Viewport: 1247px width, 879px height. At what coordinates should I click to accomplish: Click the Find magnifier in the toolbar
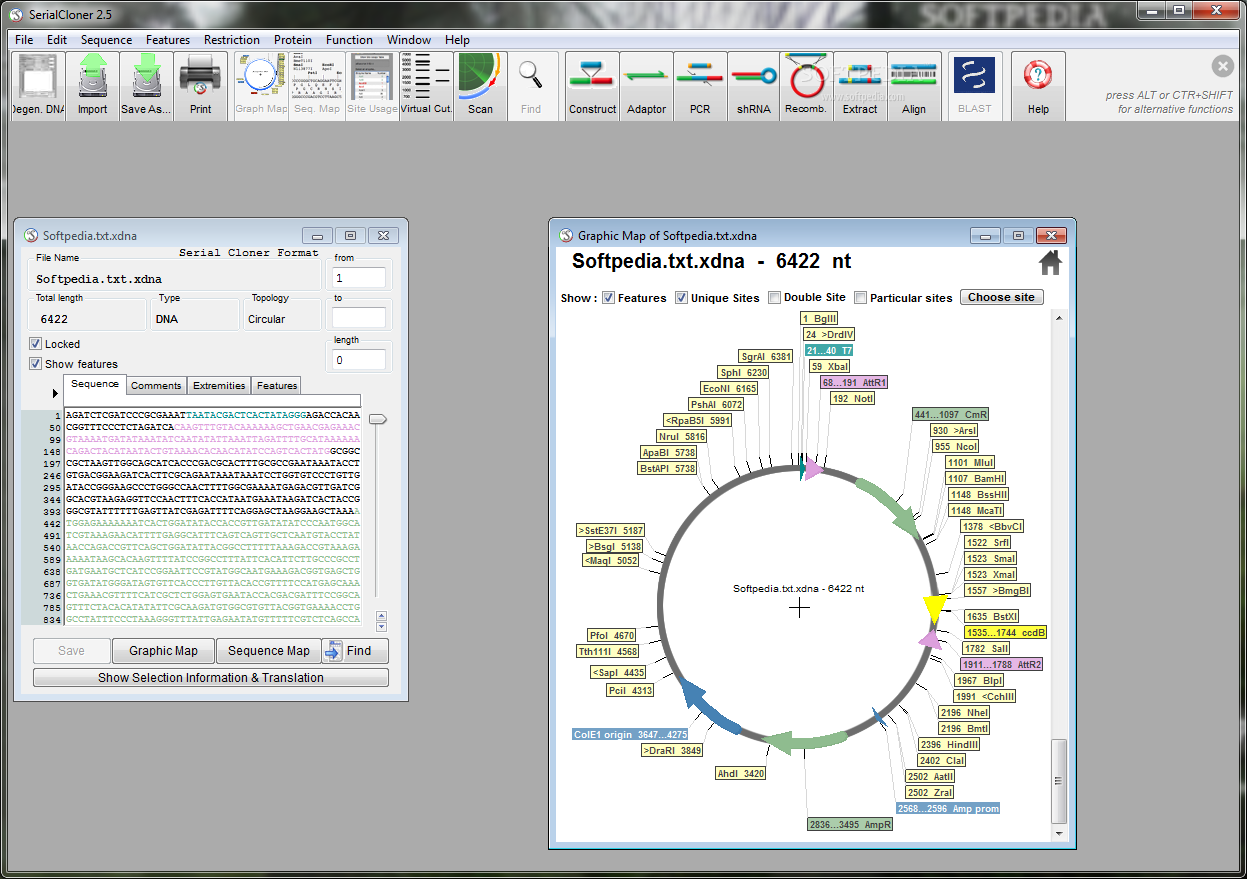[x=531, y=86]
